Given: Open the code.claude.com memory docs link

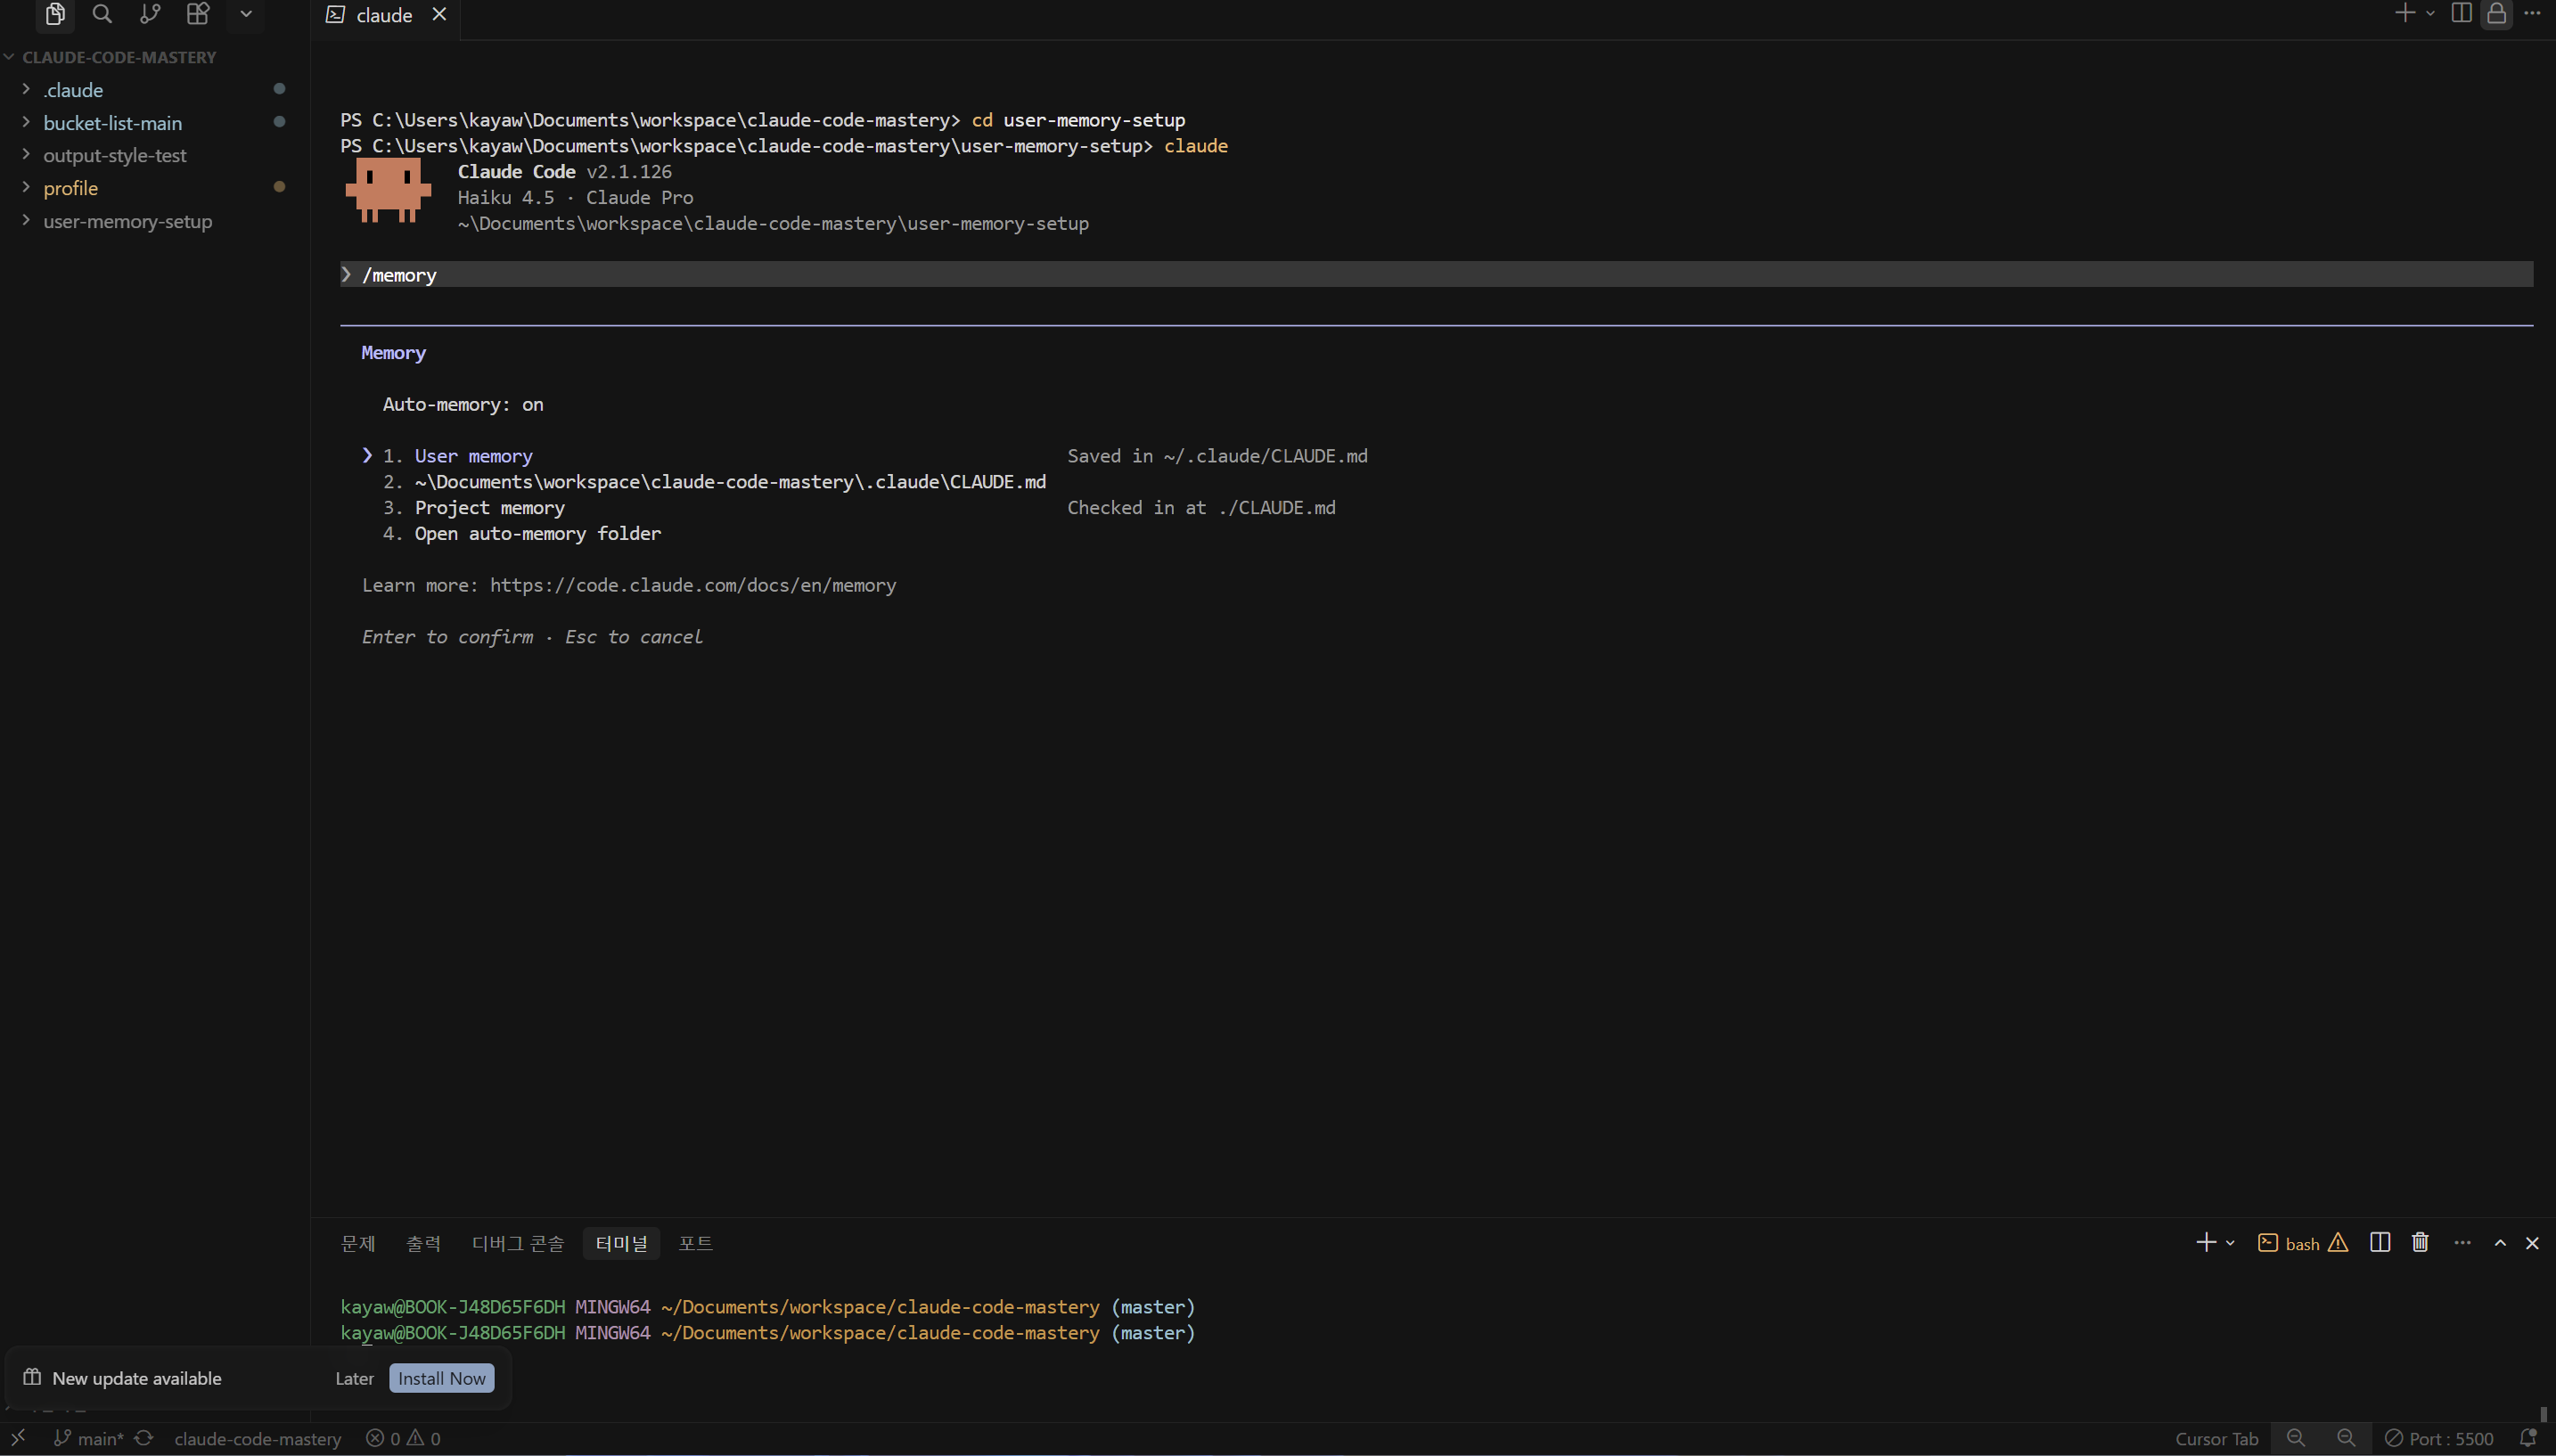Looking at the screenshot, I should point(693,586).
